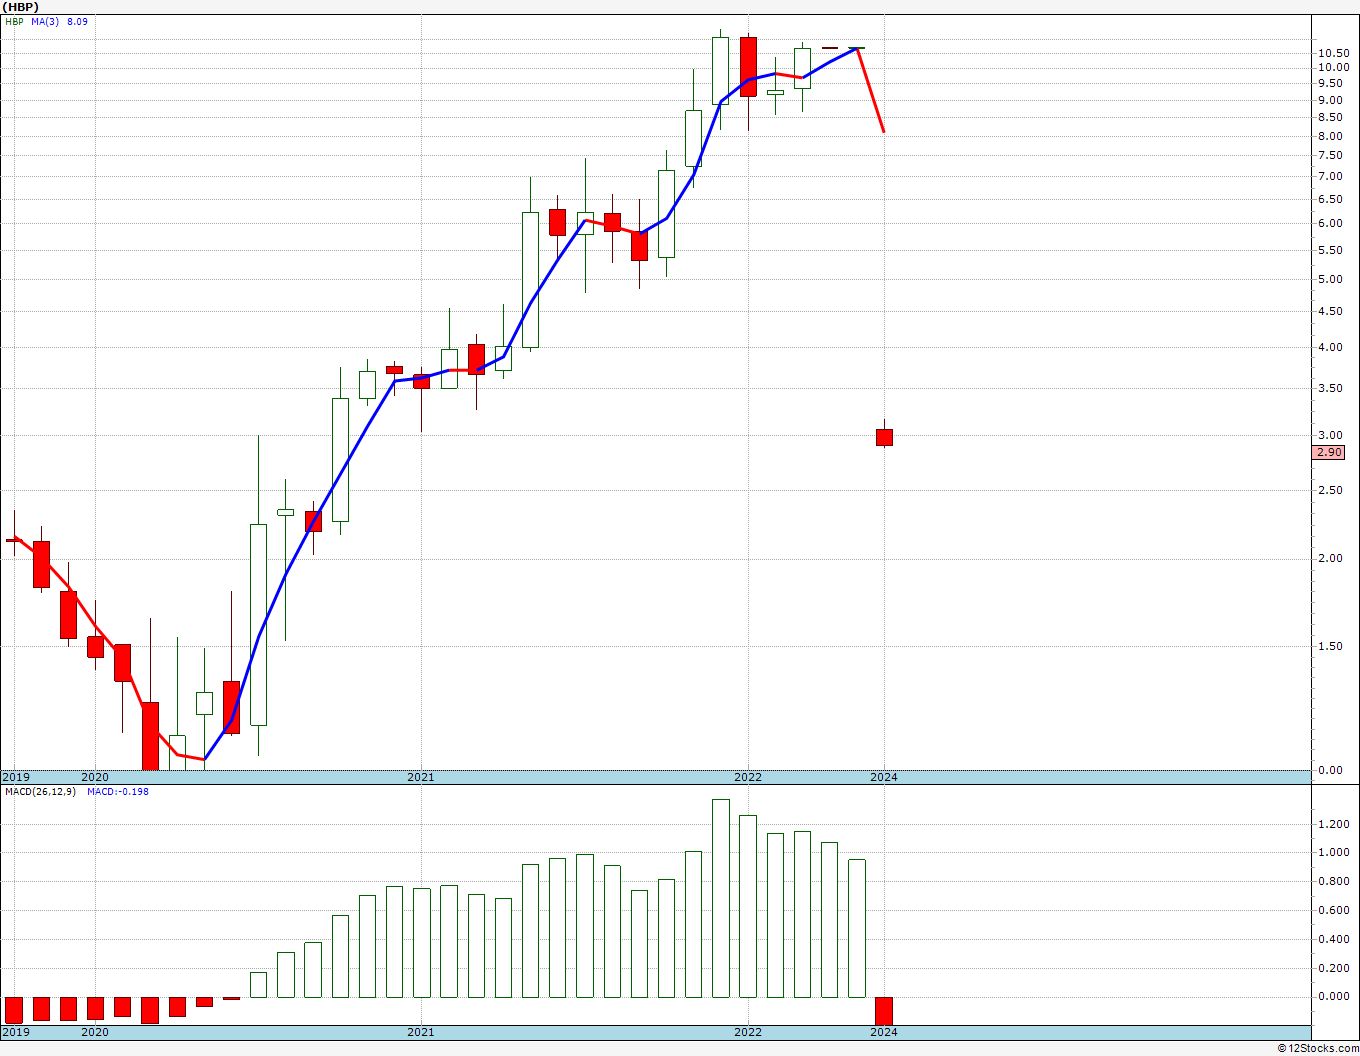Click the 1.50 price axis label
Image resolution: width=1360 pixels, height=1056 pixels.
pos(1330,647)
